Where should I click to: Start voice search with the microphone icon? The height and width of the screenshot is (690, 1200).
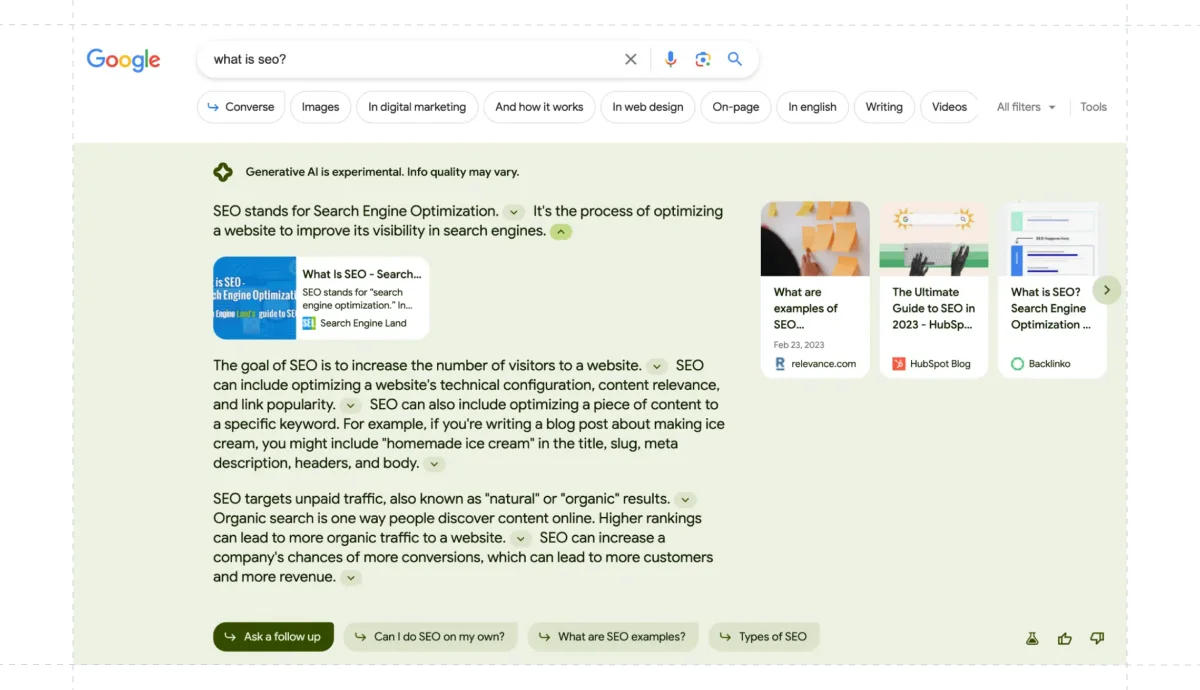671,59
